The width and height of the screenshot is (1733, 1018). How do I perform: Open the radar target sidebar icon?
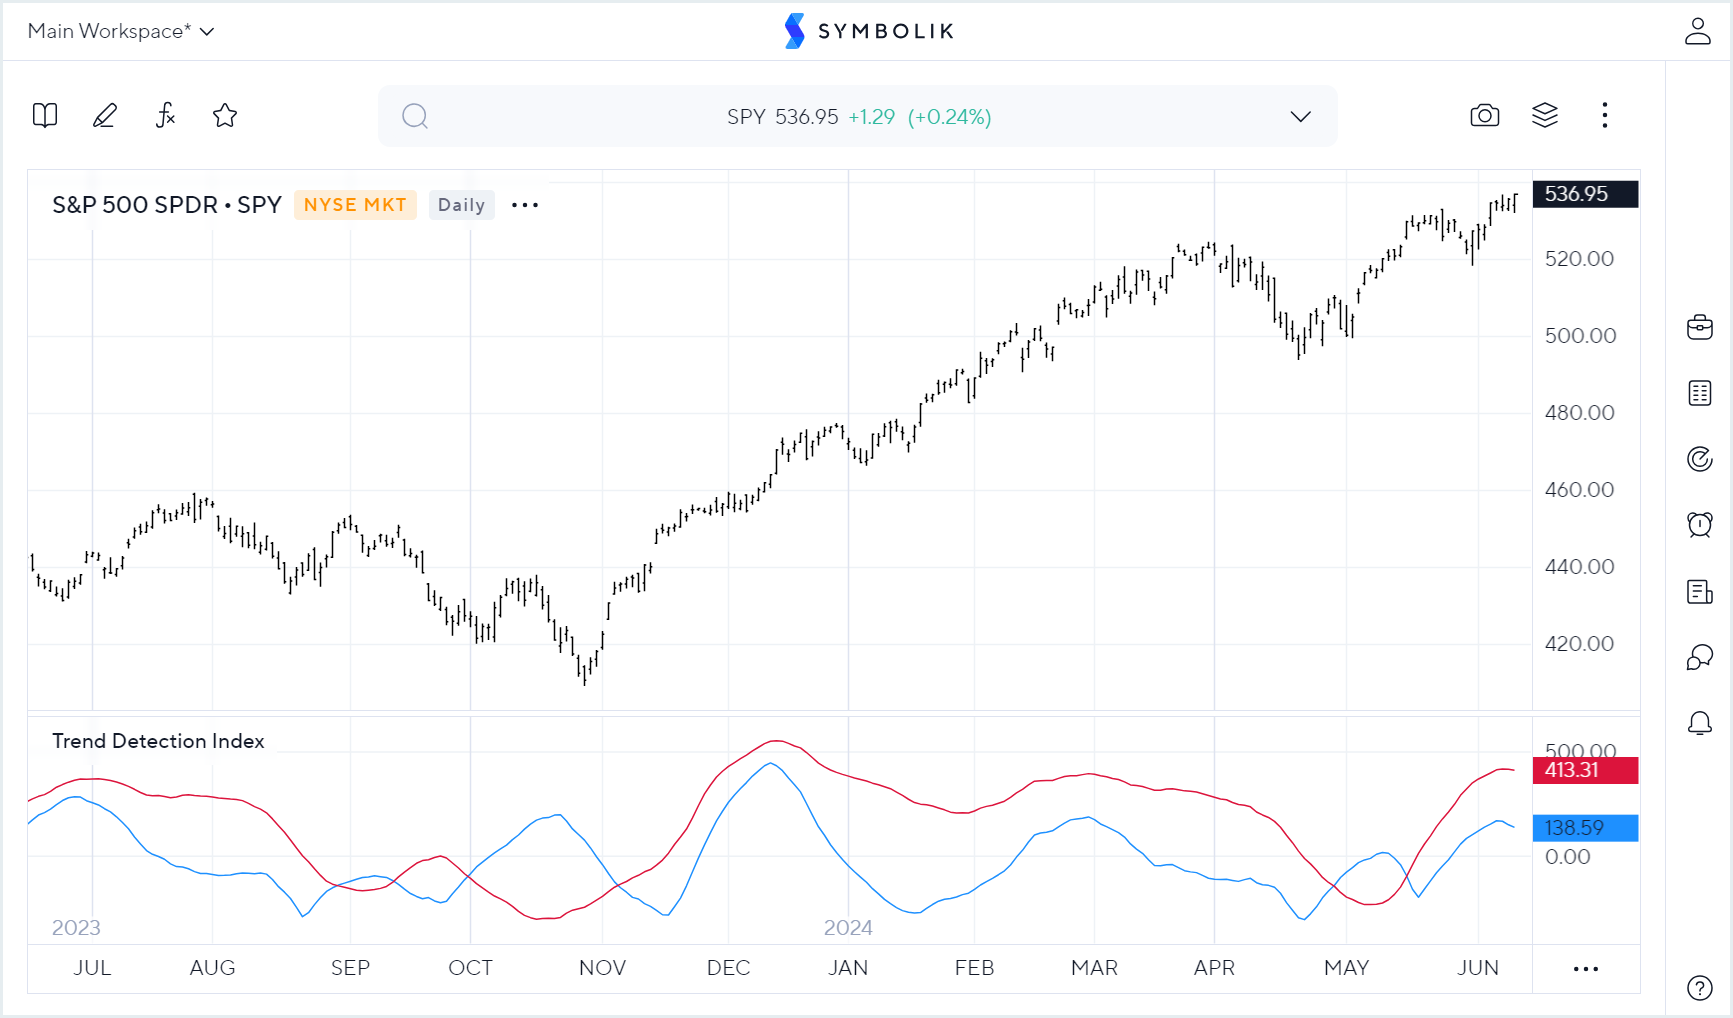1700,459
